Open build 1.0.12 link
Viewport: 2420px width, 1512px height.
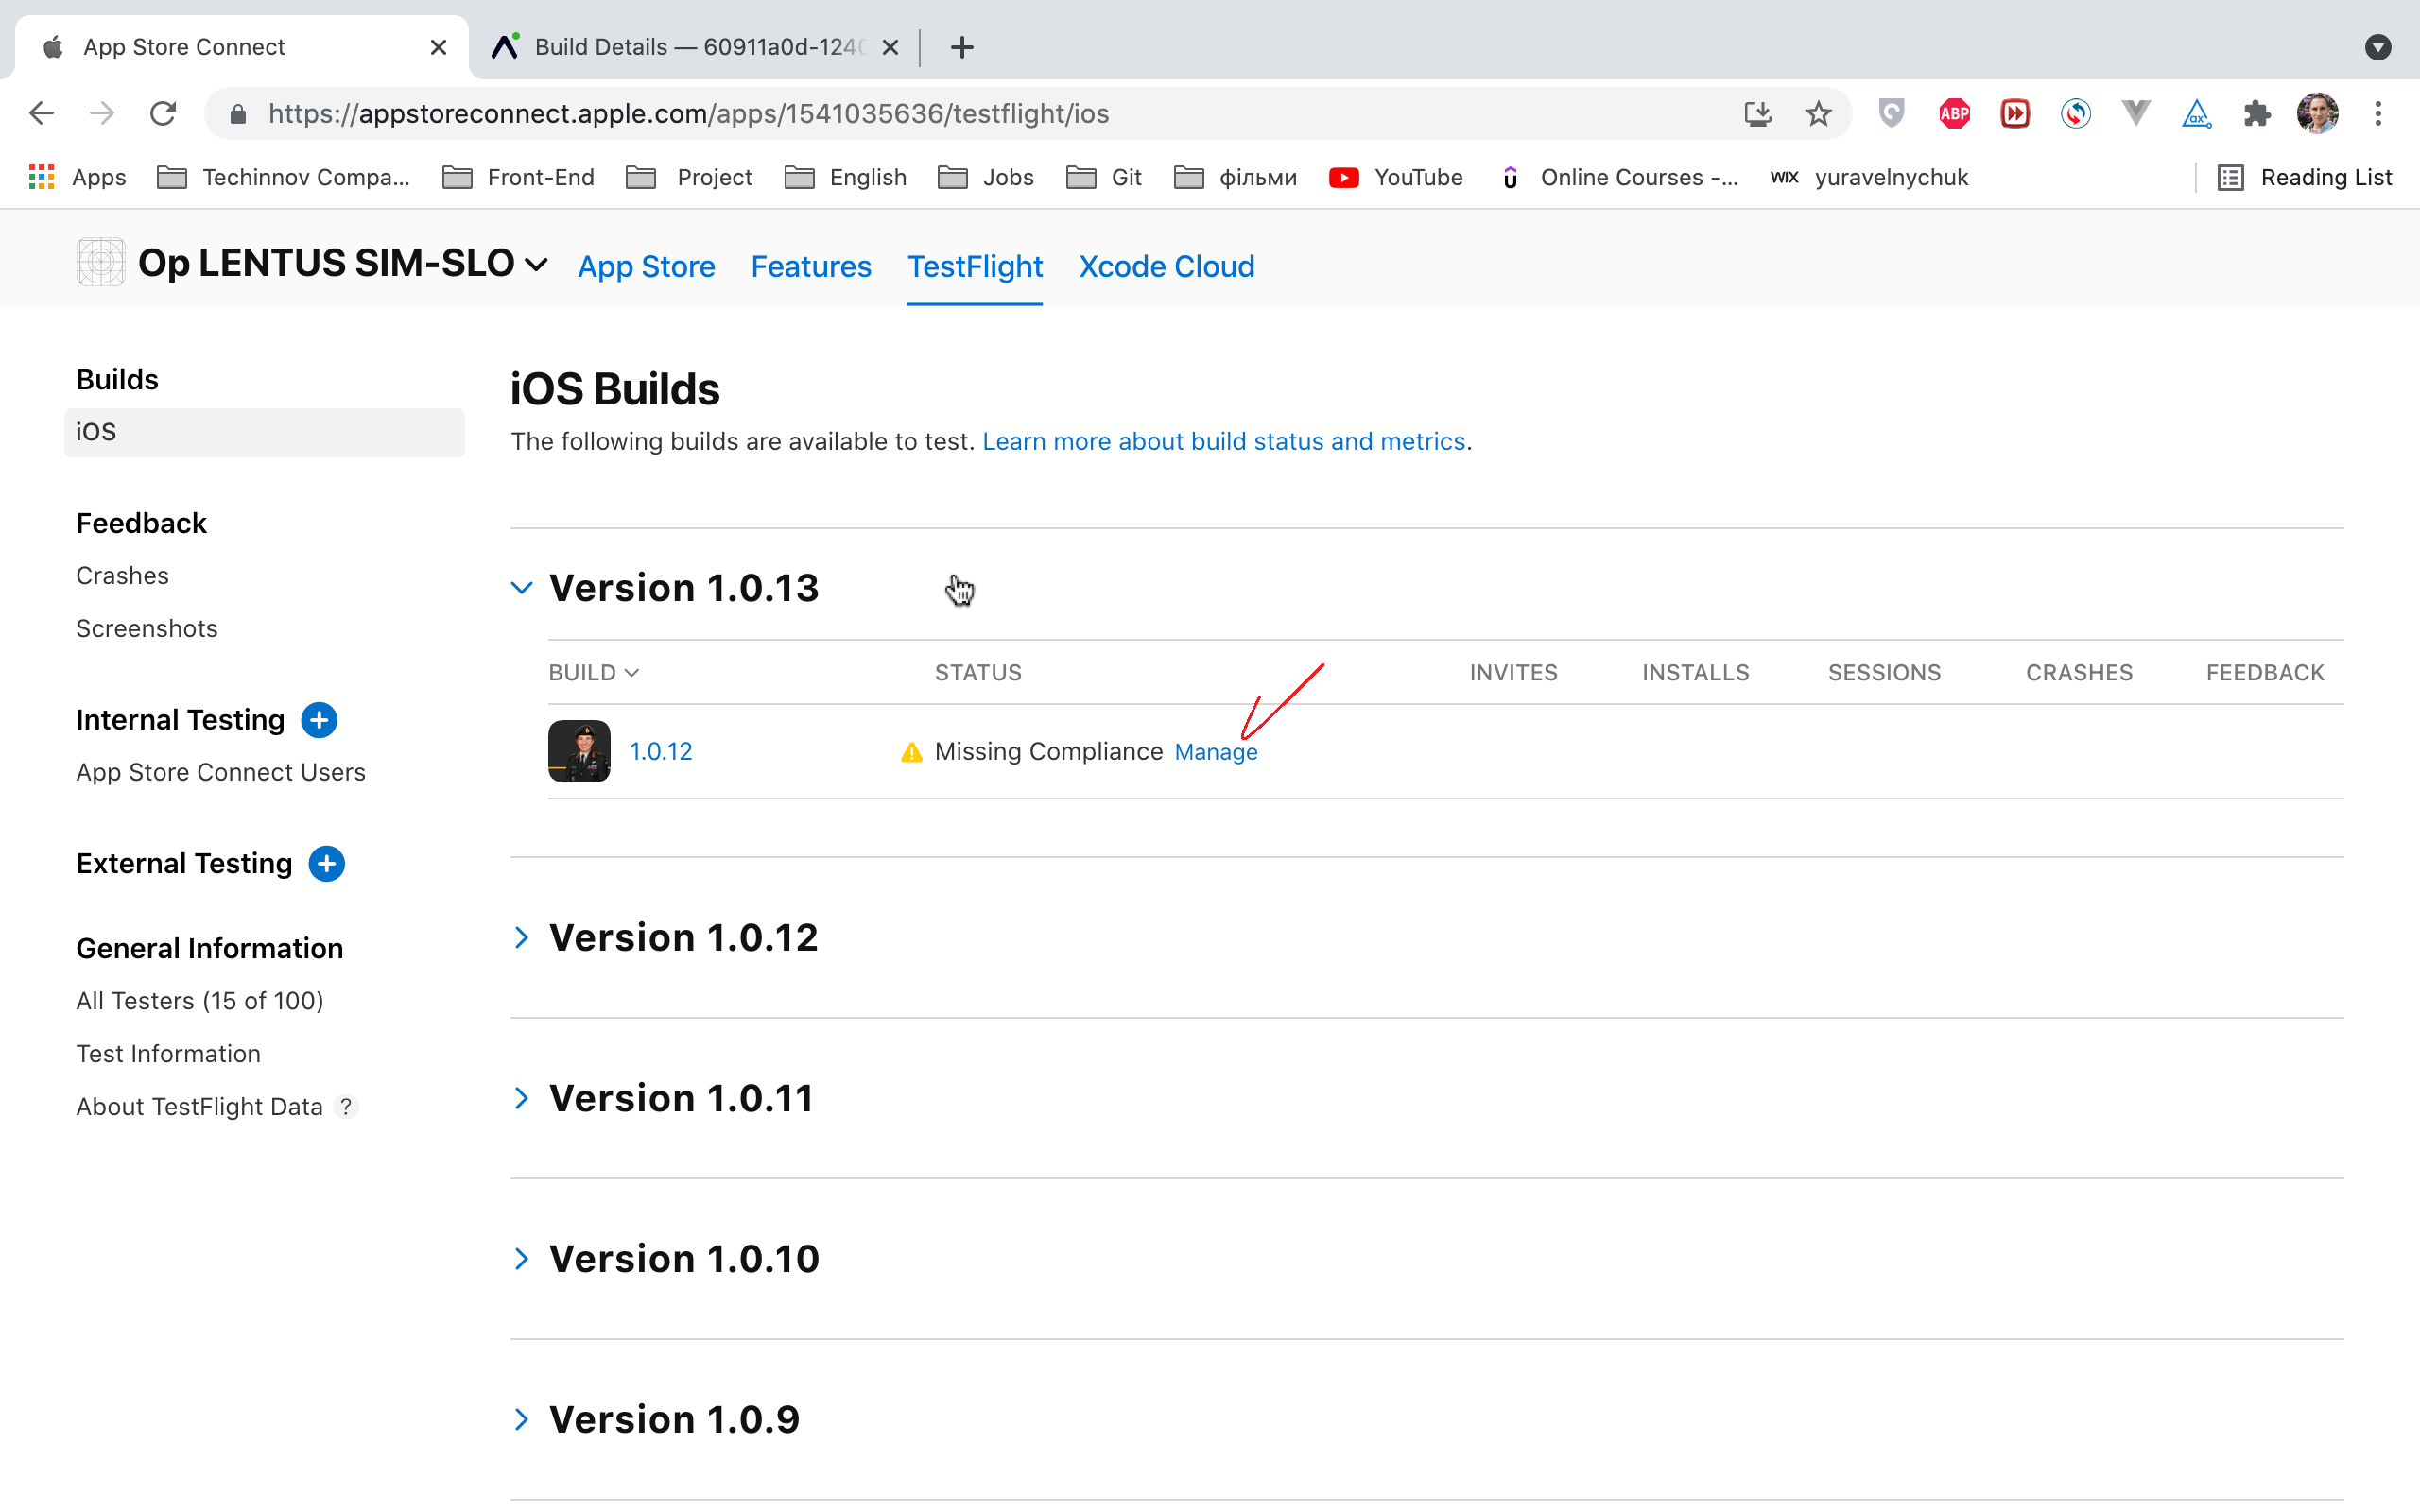tap(660, 751)
